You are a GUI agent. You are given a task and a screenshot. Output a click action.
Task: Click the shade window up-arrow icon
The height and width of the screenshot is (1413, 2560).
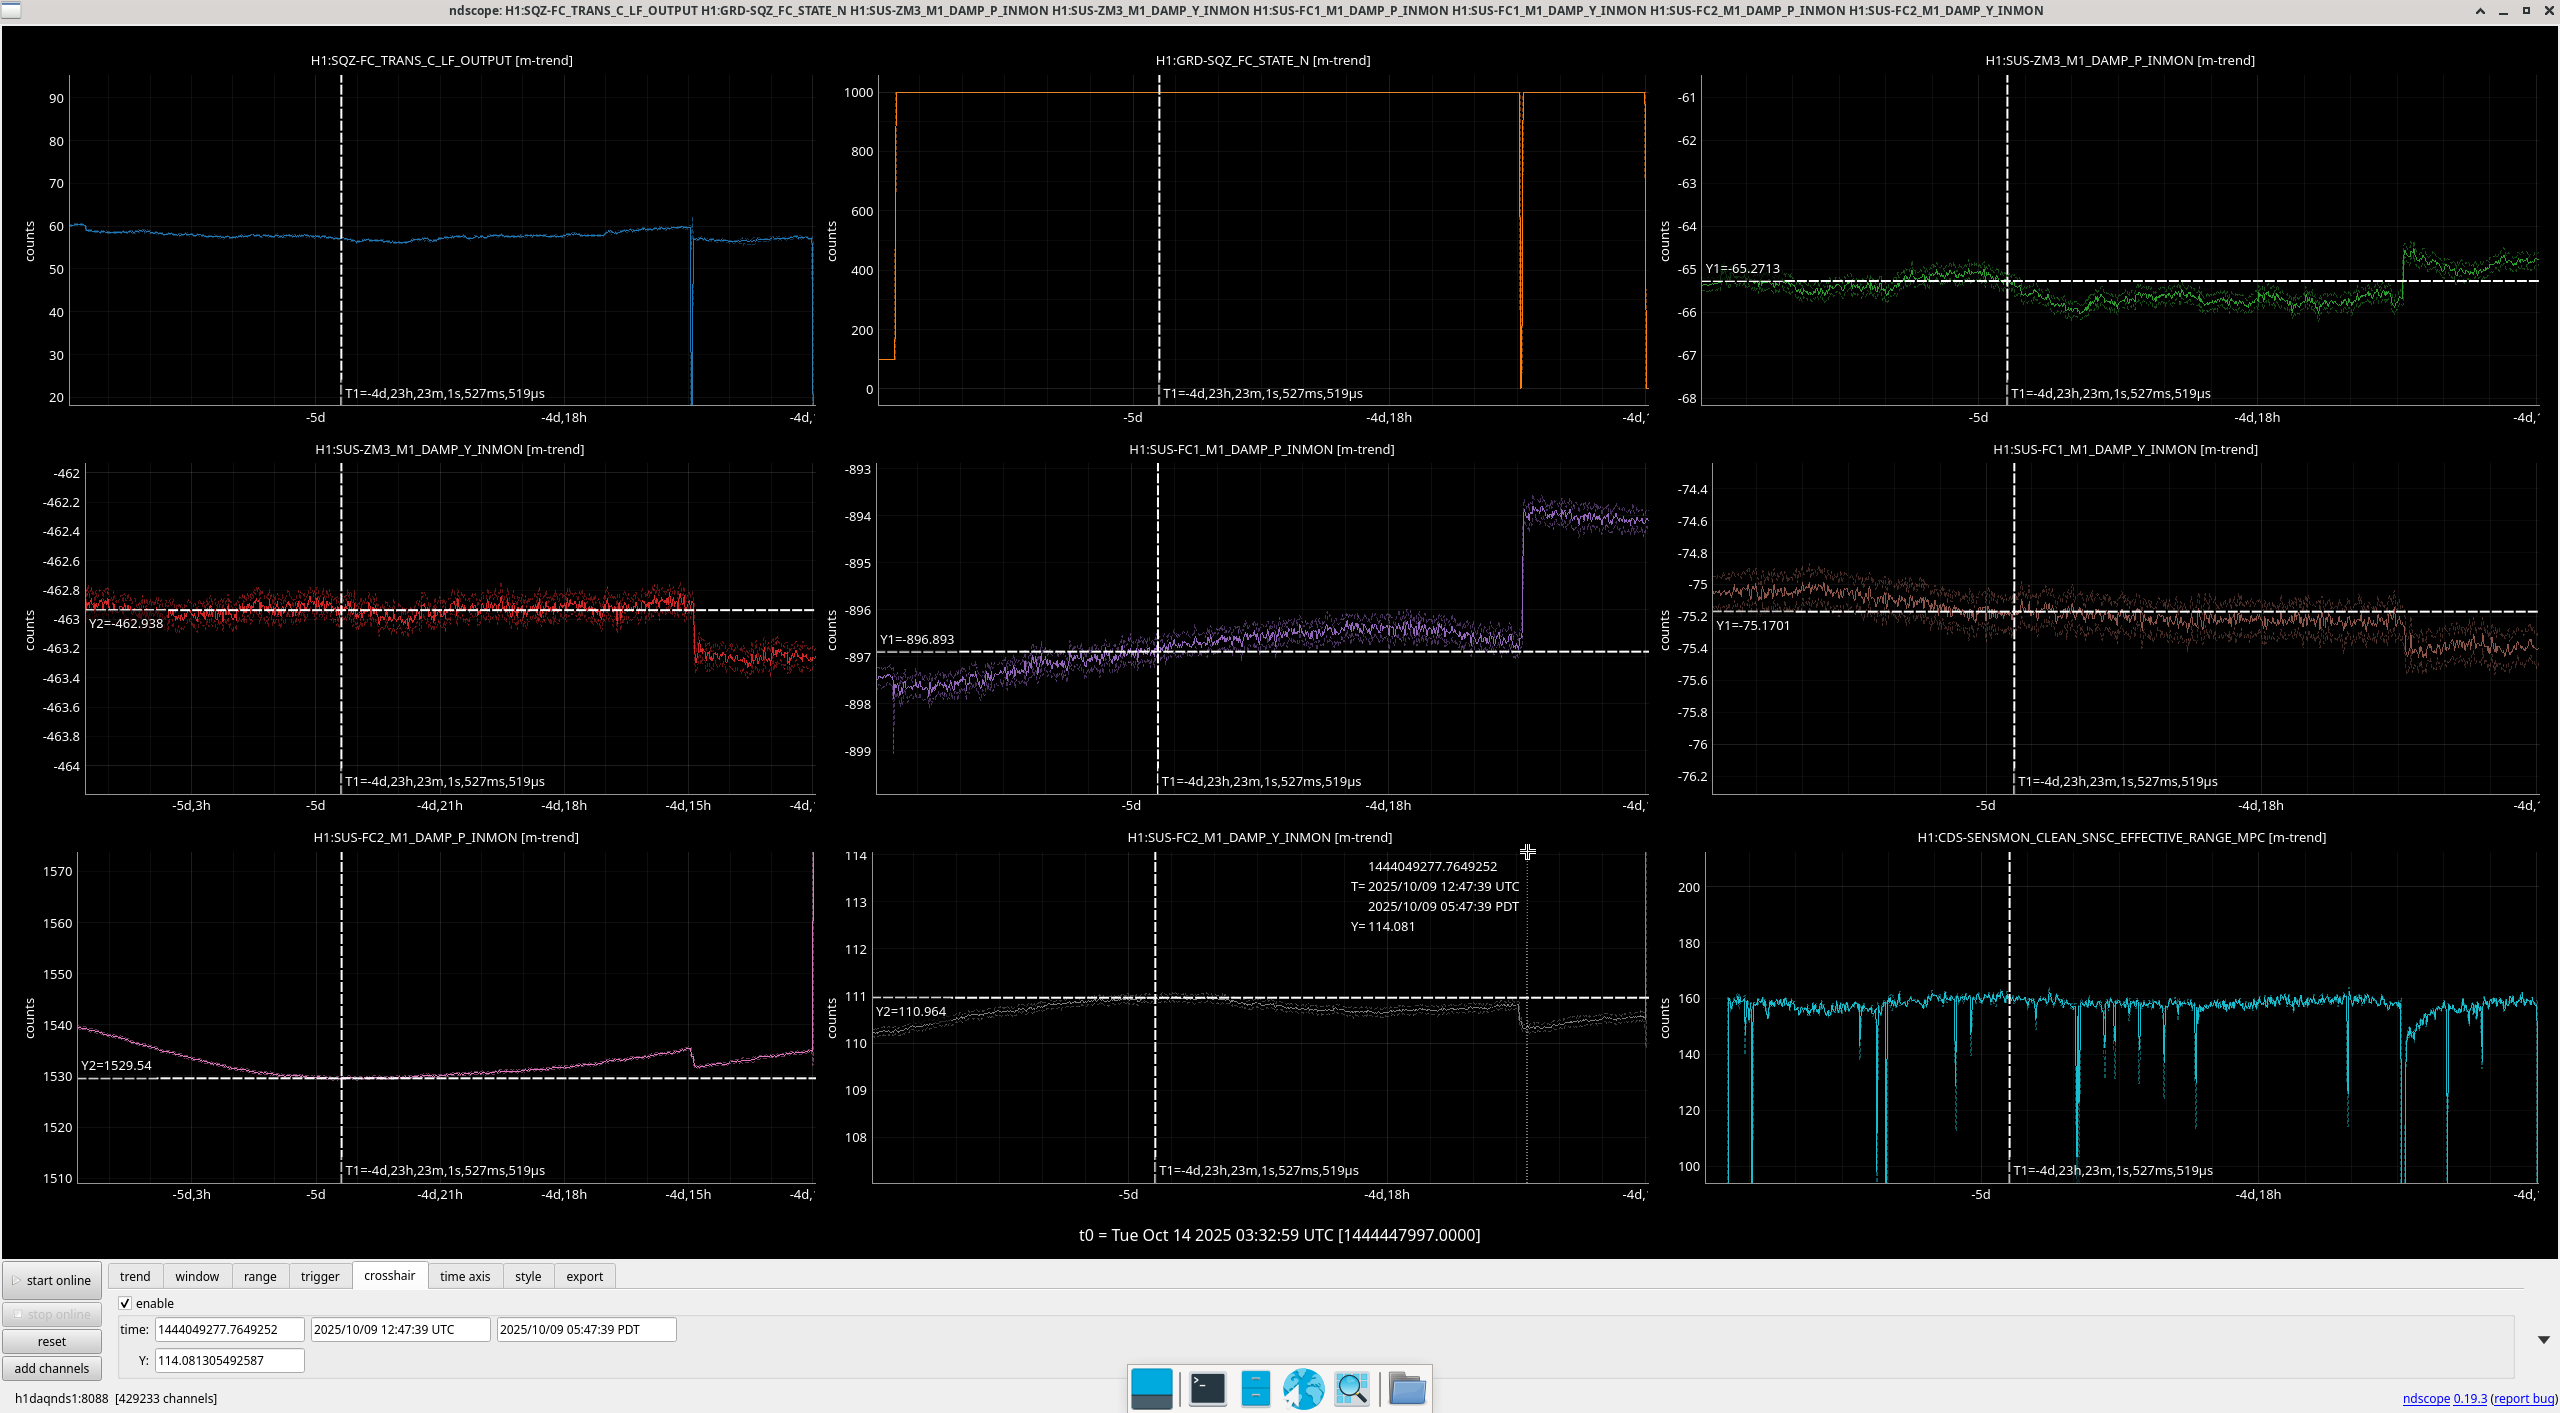coord(2480,10)
